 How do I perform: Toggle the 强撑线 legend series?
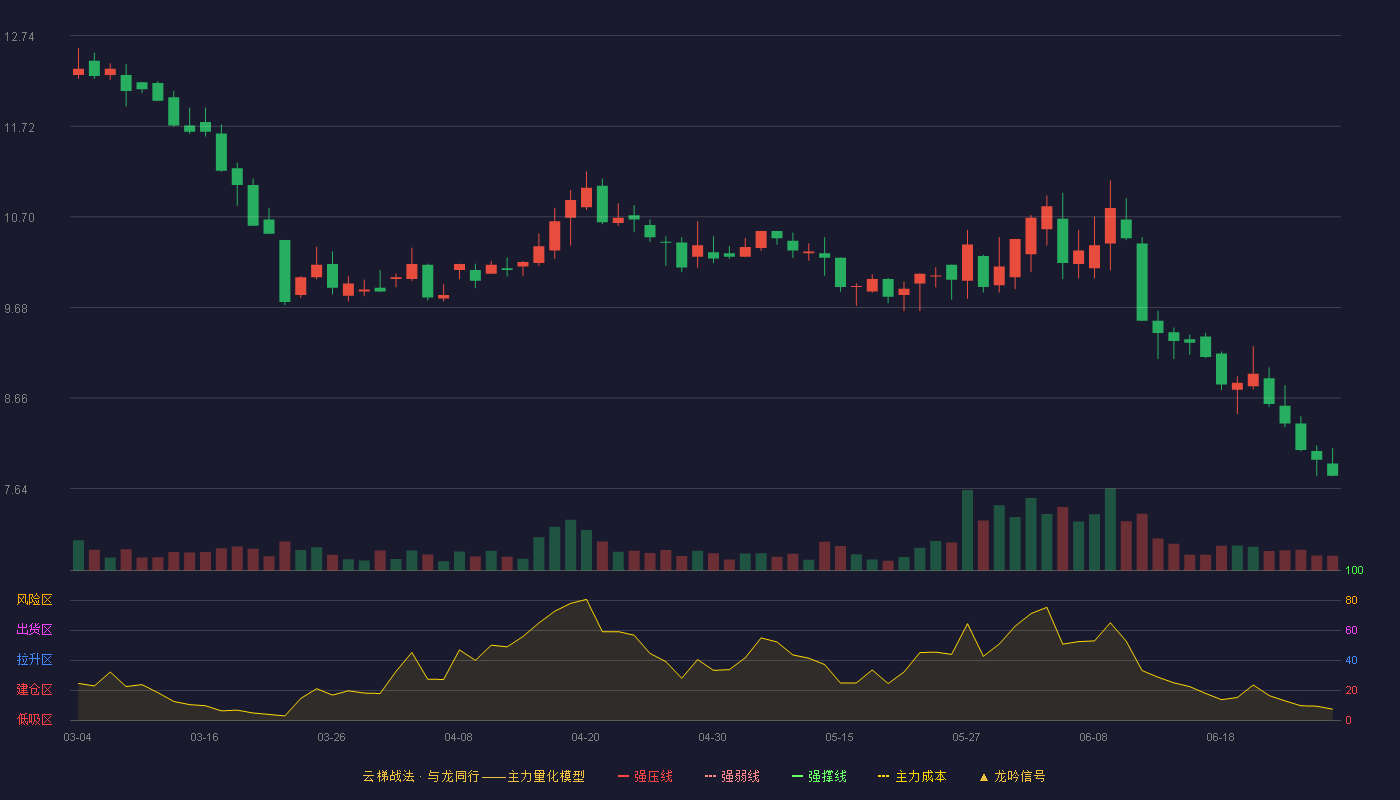(819, 776)
